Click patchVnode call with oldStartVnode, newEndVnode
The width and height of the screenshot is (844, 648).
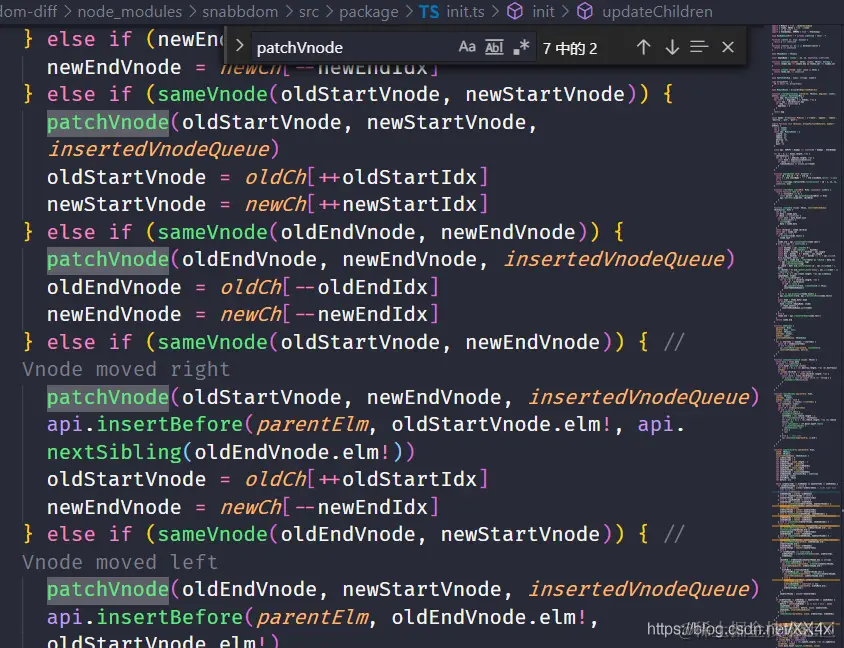pos(403,397)
